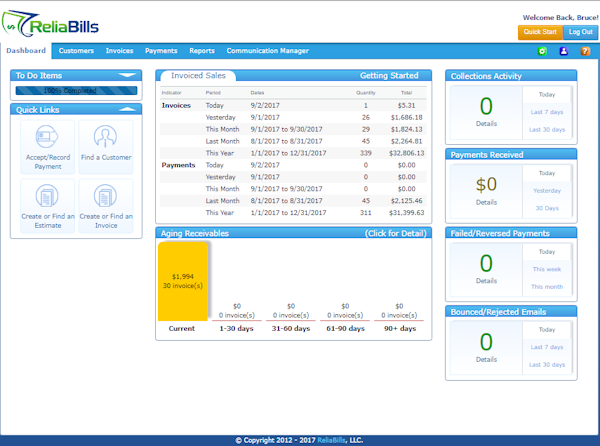Viewport: 600px width, 446px height.
Task: Click the $31,399.63 payments This Year total
Action: pos(406,213)
